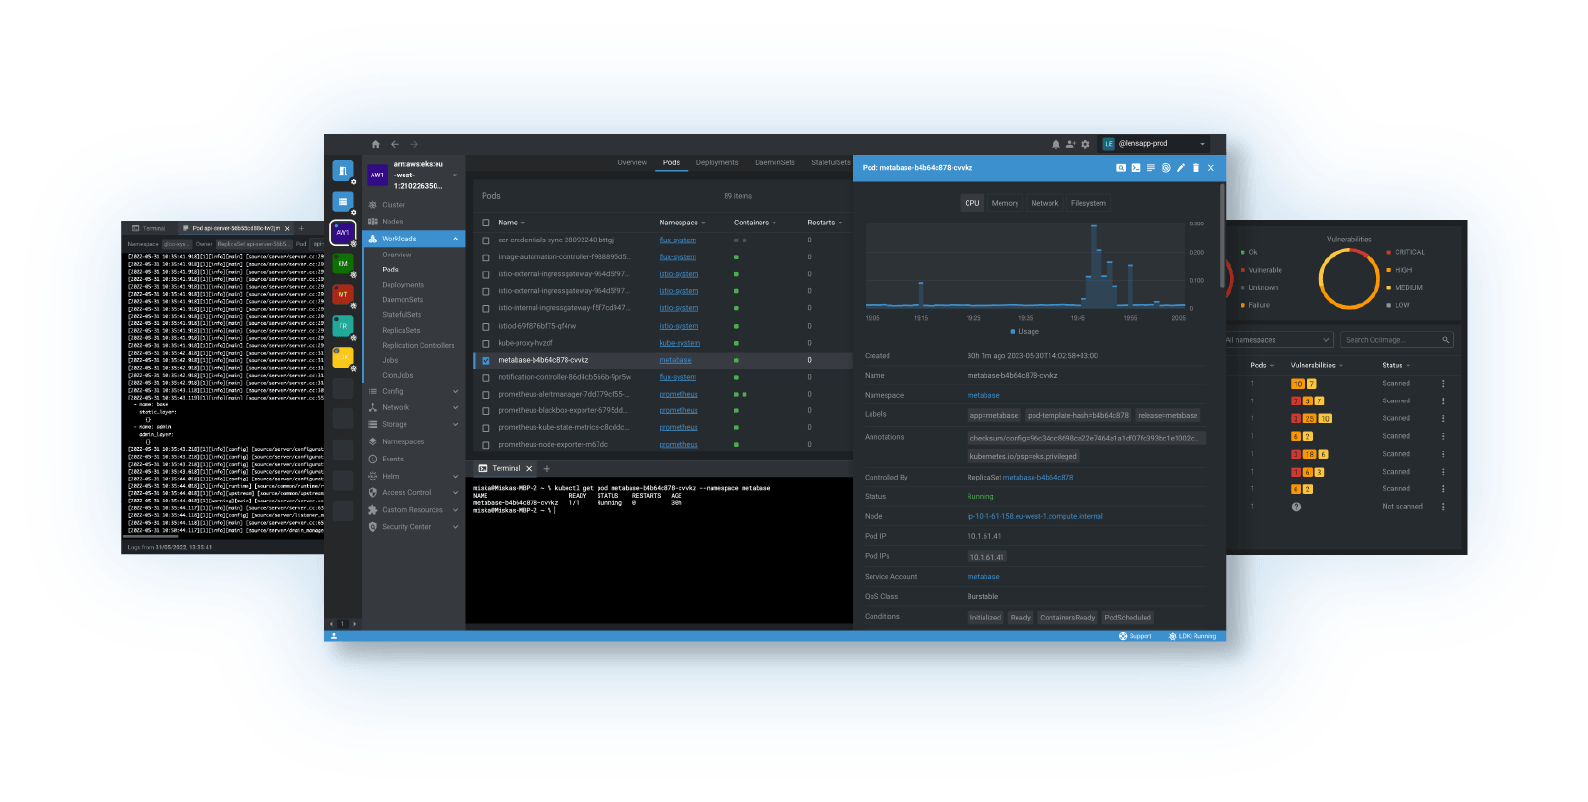This screenshot has width=1588, height=802.
Task: Open preferences gear next to @lensapp-prod
Action: click(1085, 144)
